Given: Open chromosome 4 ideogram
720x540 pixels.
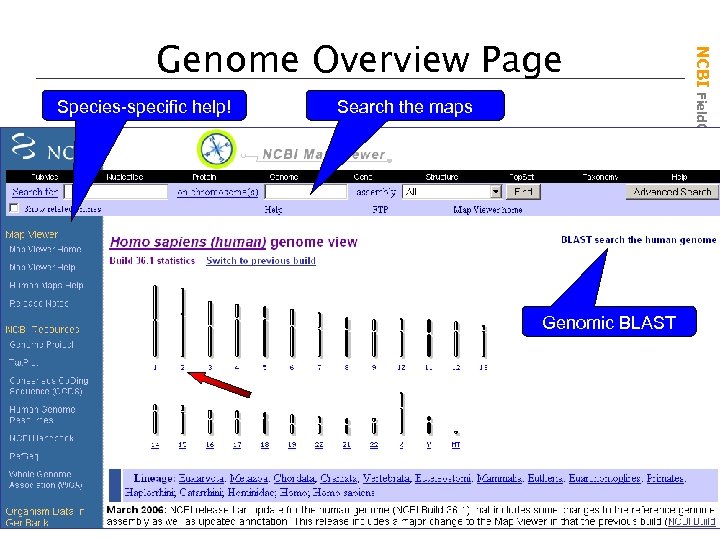Looking at the screenshot, I should point(237,330).
